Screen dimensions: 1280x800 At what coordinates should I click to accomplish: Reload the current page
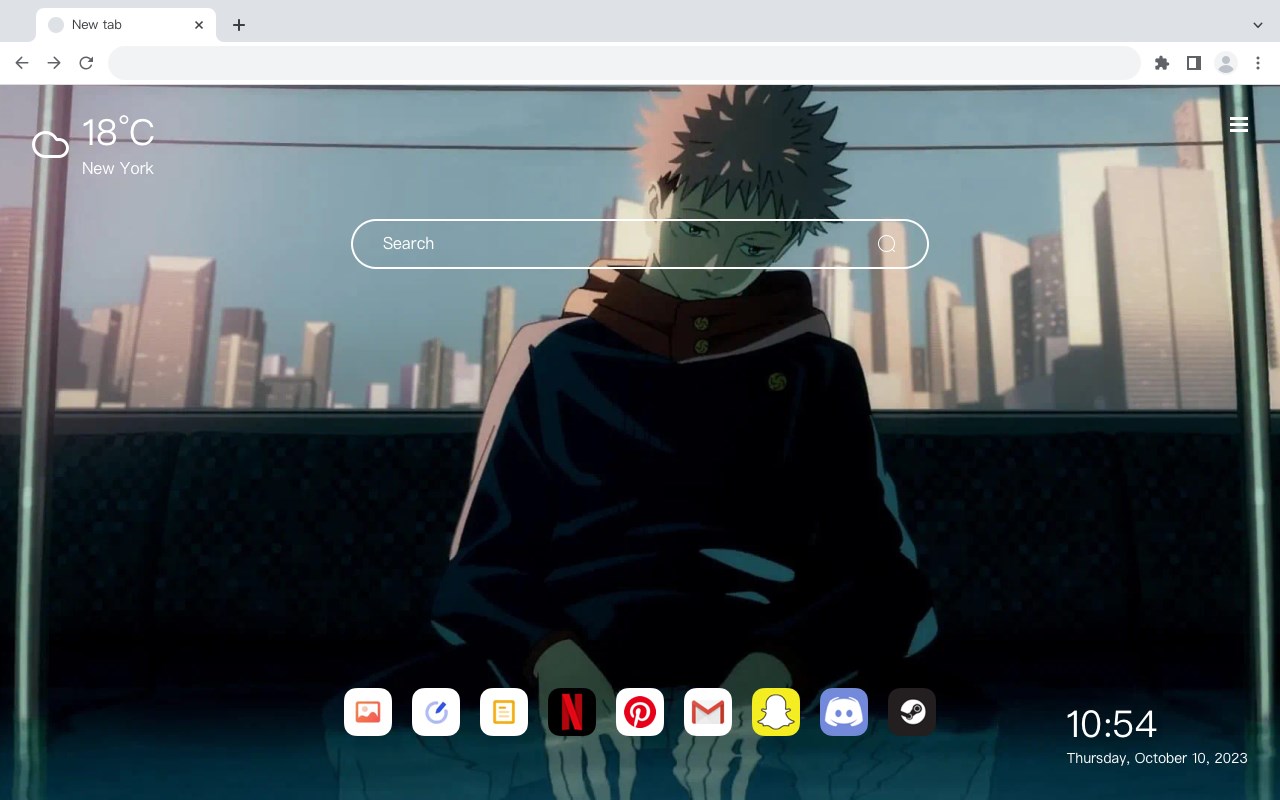[86, 63]
